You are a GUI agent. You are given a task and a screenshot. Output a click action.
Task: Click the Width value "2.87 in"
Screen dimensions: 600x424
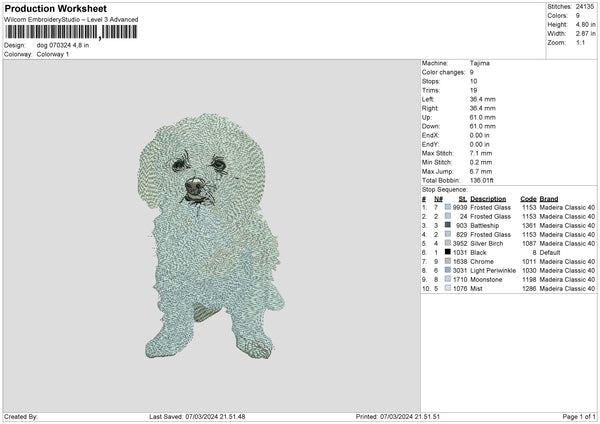585,34
